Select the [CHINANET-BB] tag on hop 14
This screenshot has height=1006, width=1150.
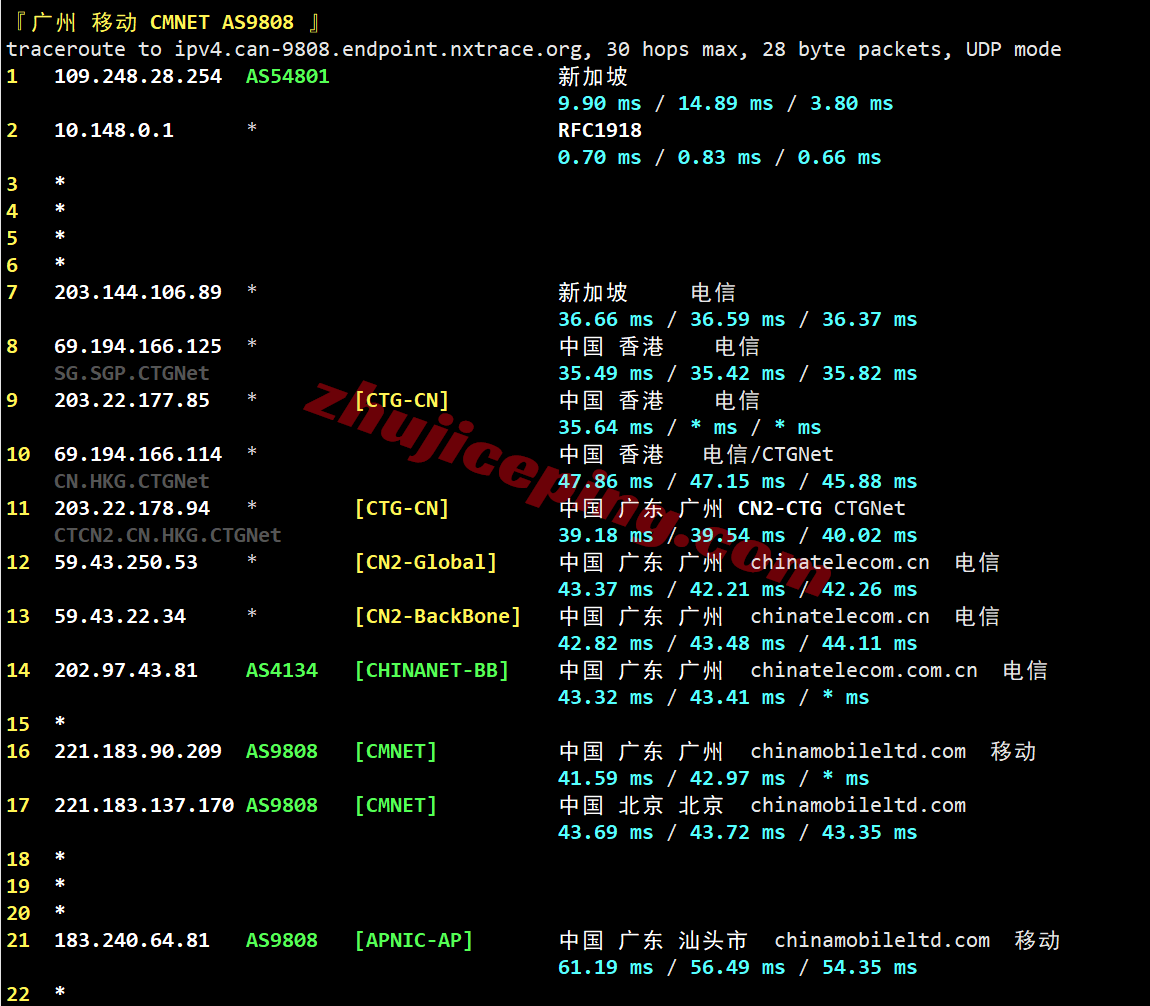tap(431, 670)
